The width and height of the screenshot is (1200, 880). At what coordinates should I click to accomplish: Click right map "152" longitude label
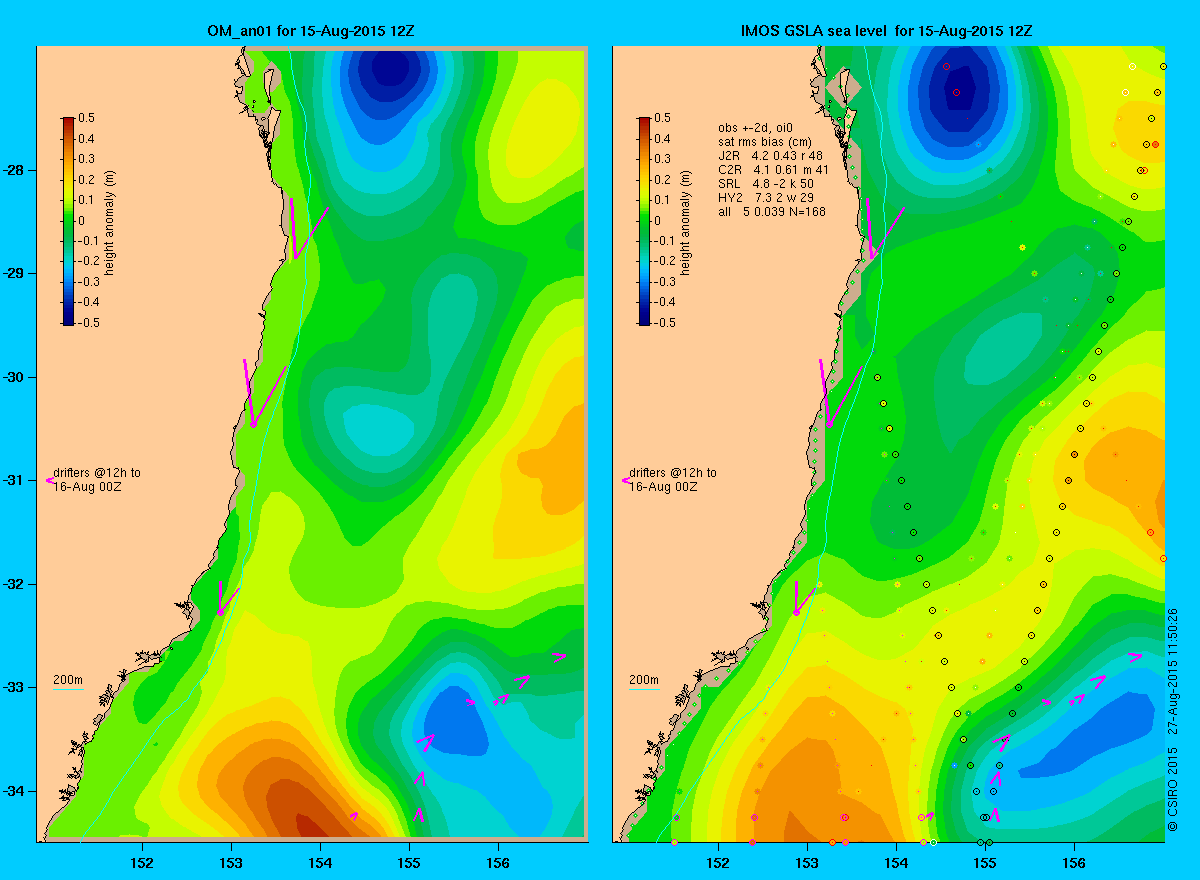(x=718, y=861)
